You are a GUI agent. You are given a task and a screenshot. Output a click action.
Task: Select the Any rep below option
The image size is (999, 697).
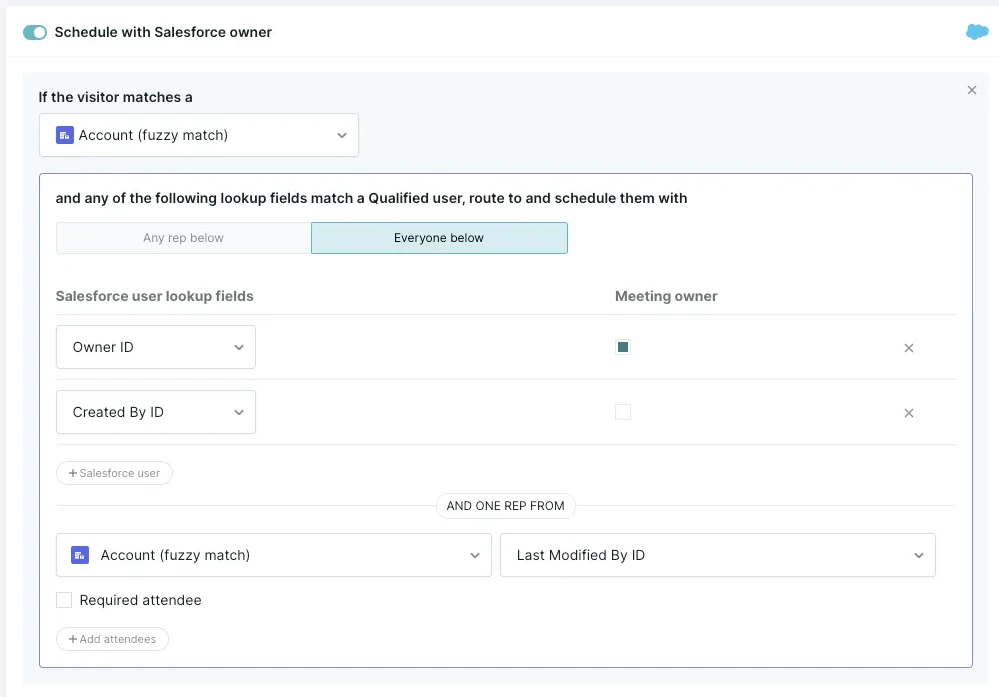tap(183, 238)
